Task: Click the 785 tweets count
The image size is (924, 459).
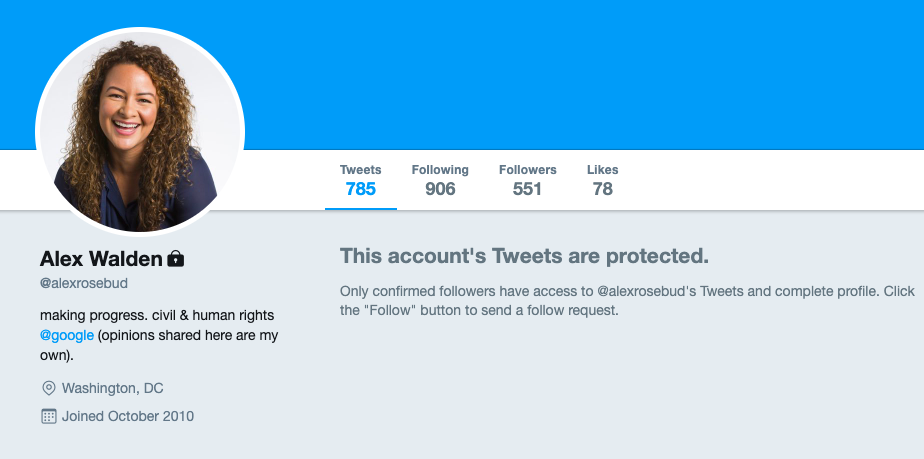Action: click(360, 188)
